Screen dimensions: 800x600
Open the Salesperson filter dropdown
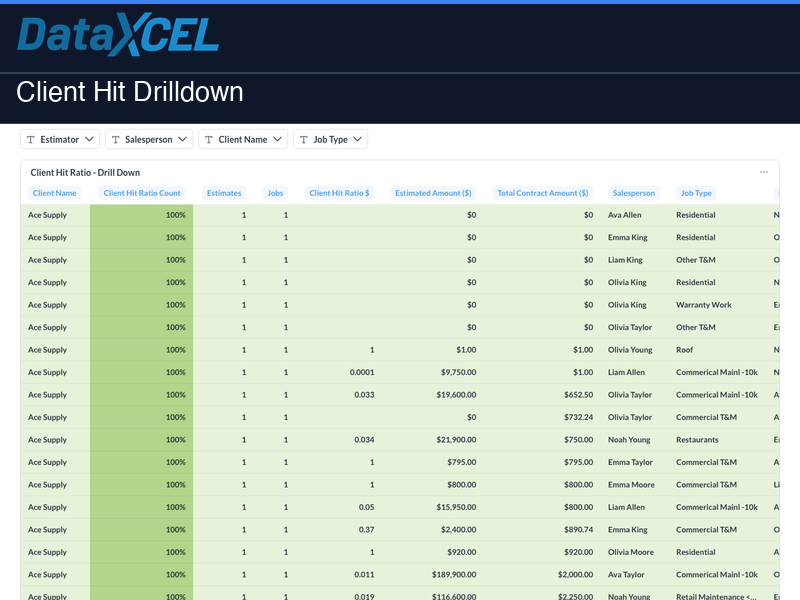(183, 139)
